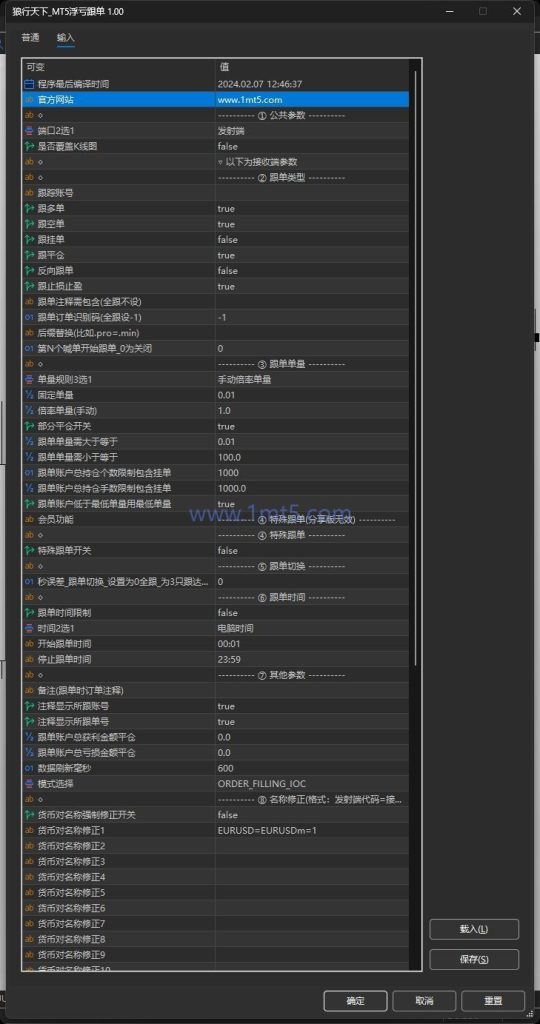Switch to the 普通 tab

pyautogui.click(x=31, y=38)
